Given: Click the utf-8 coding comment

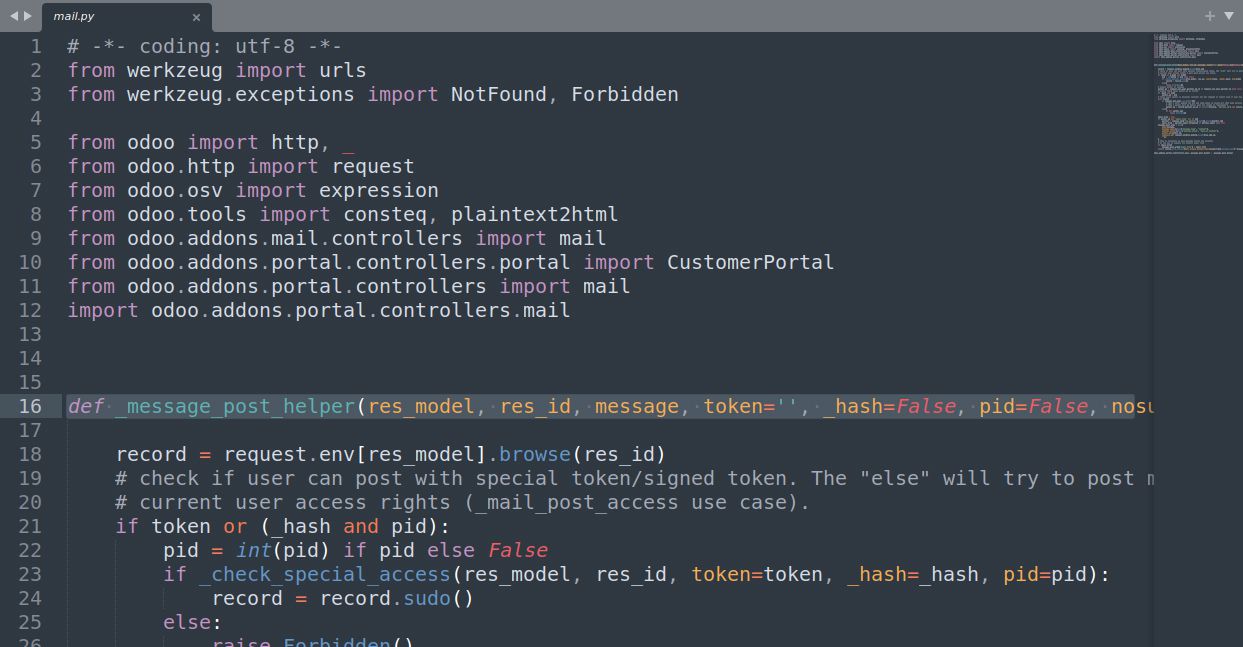Looking at the screenshot, I should [205, 46].
